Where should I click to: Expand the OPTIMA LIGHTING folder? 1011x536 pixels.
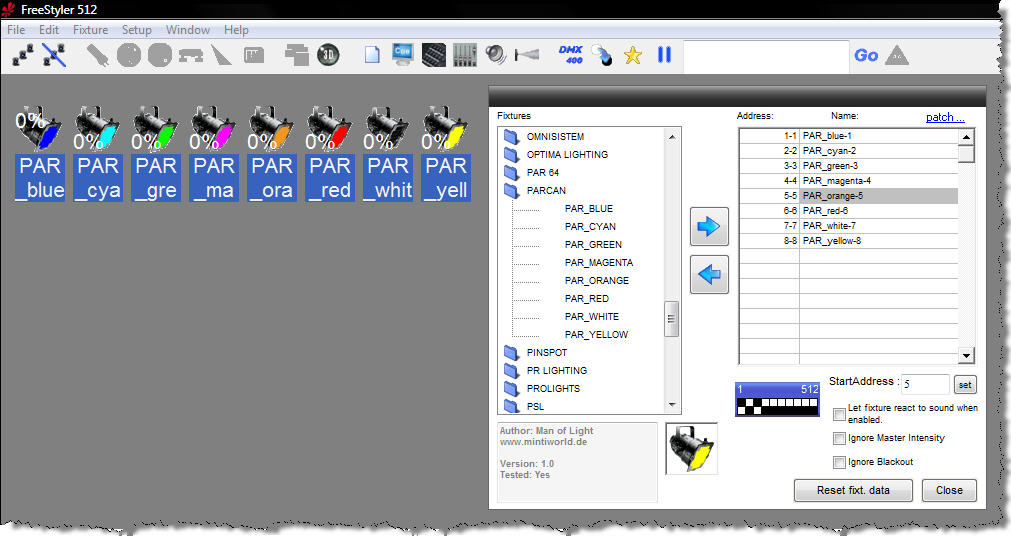click(x=513, y=155)
